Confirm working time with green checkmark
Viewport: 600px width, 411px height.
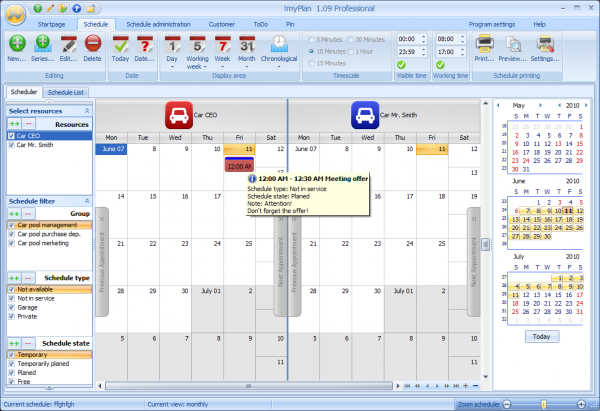[440, 65]
